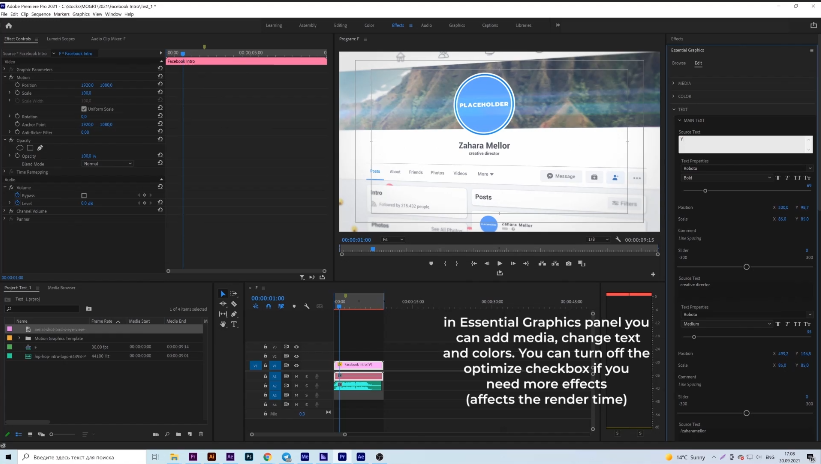This screenshot has height=464, width=821.
Task: Toggle lock on track V1
Action: [x=265, y=366]
